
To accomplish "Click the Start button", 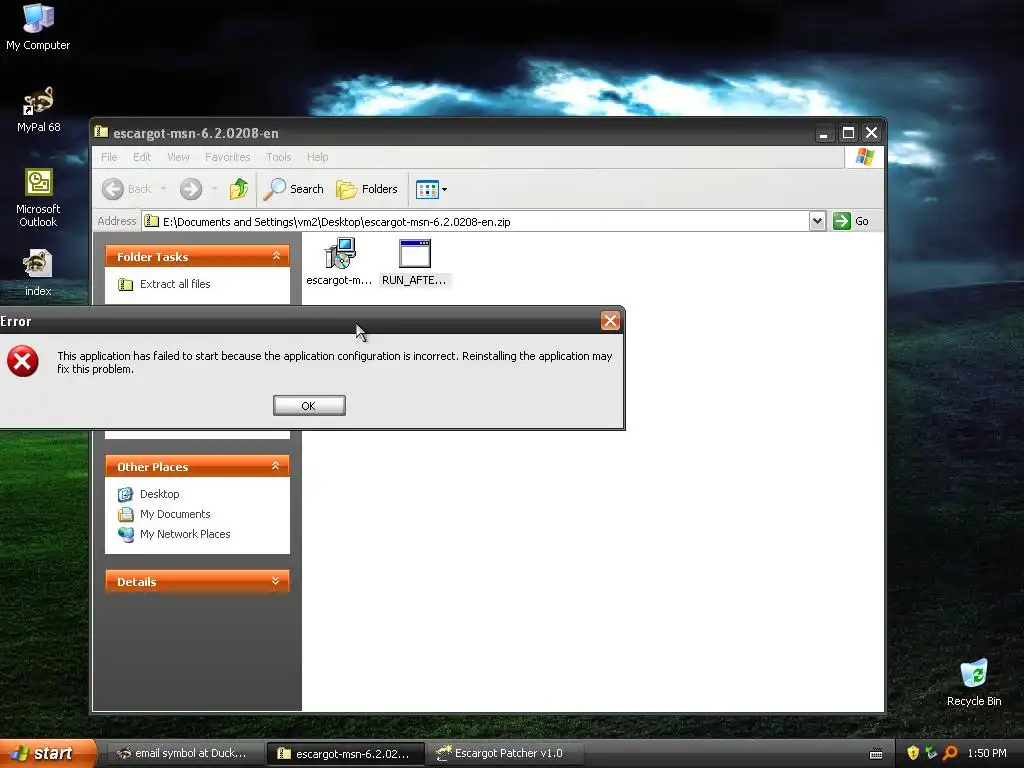I will pos(47,754).
